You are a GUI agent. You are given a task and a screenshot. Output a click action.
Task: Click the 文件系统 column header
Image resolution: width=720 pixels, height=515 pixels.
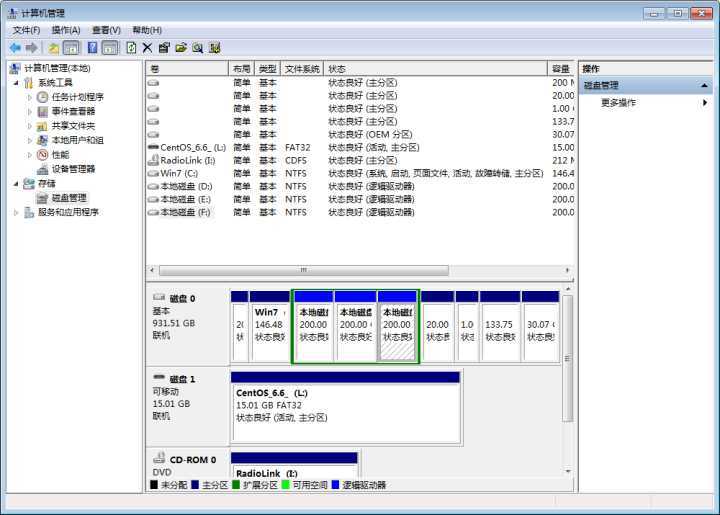point(302,69)
